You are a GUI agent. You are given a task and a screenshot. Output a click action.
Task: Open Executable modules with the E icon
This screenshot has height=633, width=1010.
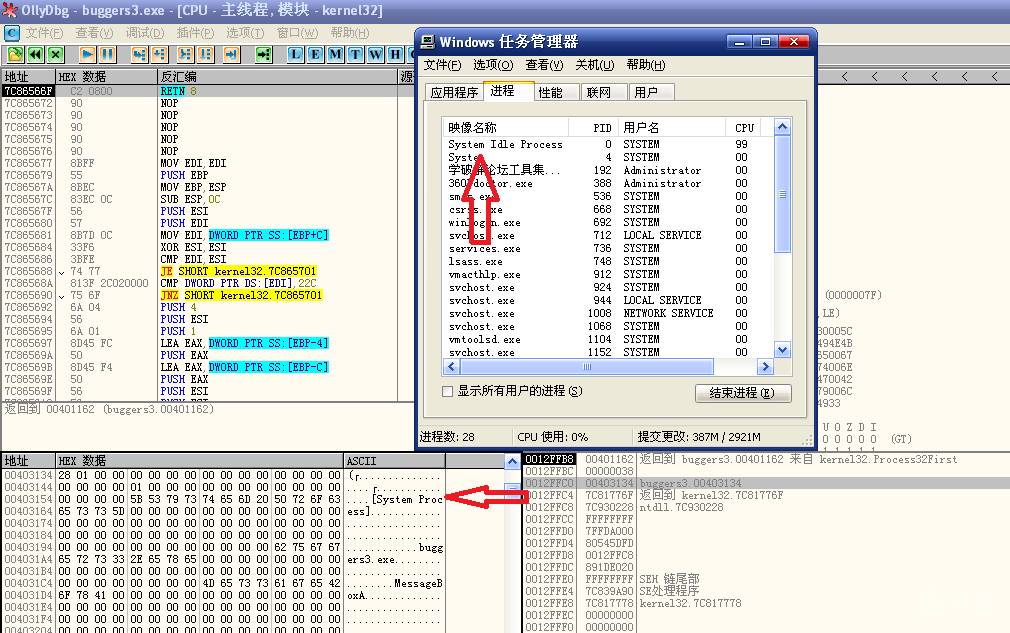coord(315,55)
